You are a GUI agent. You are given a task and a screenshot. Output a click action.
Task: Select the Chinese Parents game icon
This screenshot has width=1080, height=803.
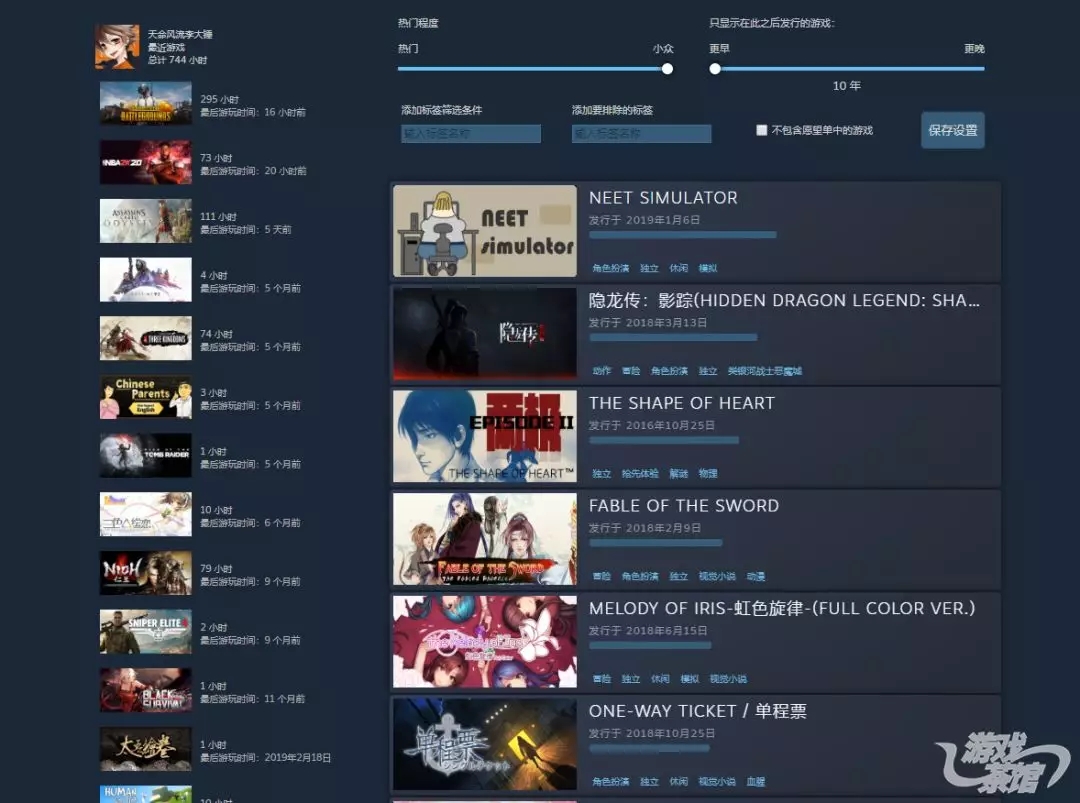(x=145, y=397)
